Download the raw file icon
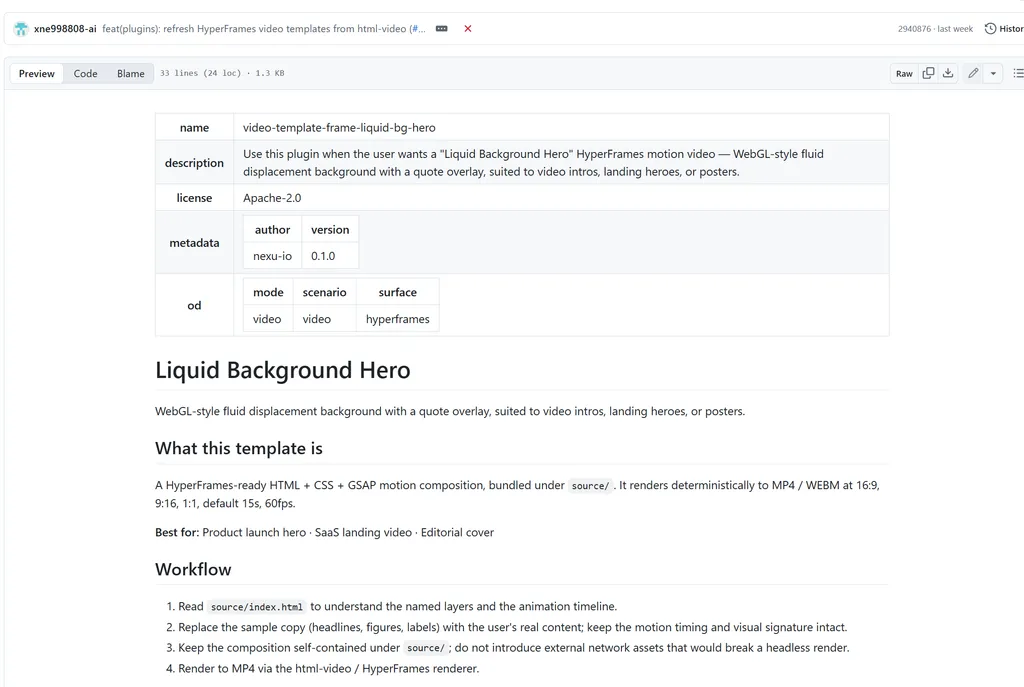This screenshot has width=1024, height=687. [x=948, y=73]
